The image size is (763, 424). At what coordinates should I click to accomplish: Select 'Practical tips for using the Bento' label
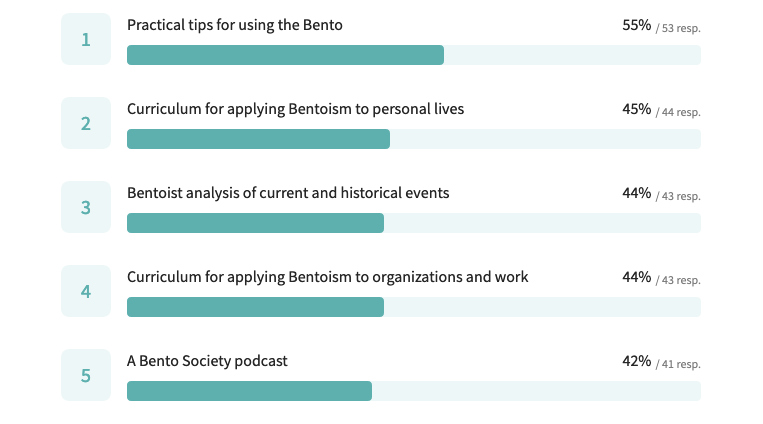[235, 25]
